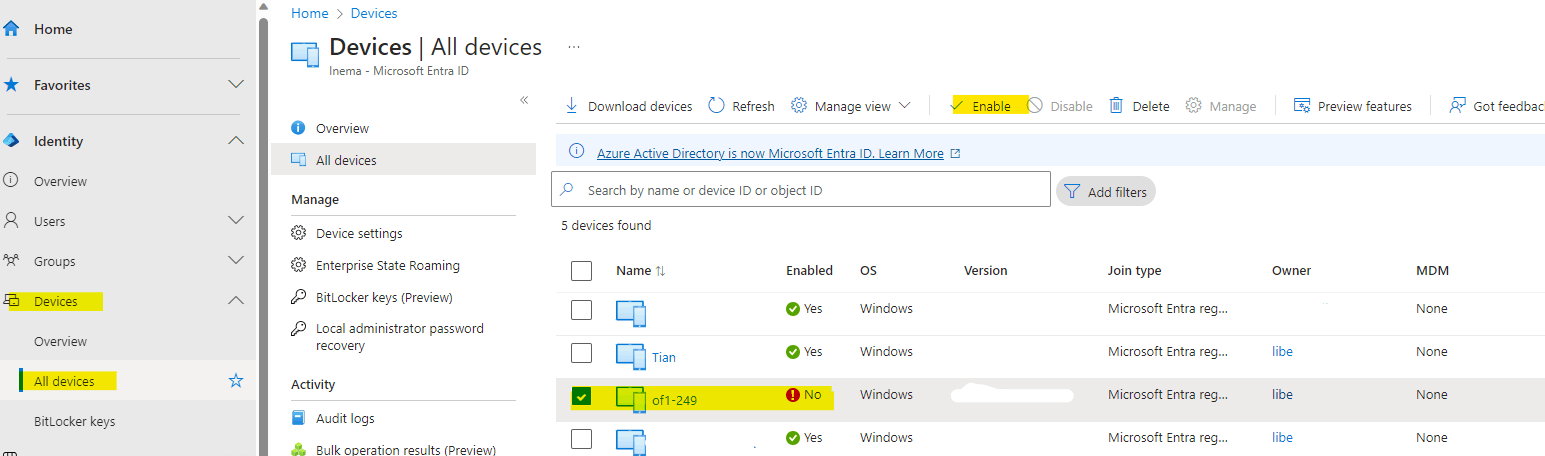Click the info icon in the Entra ID banner
The height and width of the screenshot is (456, 1545).
tap(576, 152)
